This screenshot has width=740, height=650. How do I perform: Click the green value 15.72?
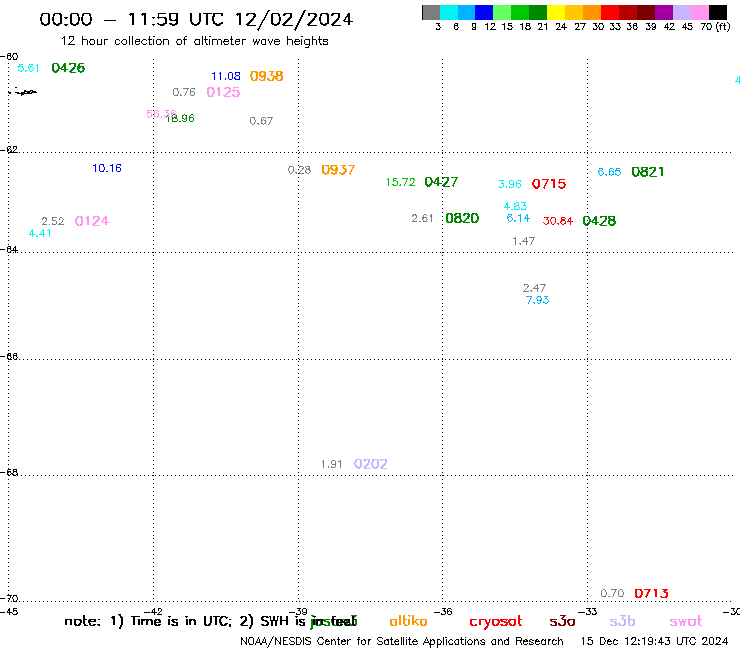(x=401, y=182)
